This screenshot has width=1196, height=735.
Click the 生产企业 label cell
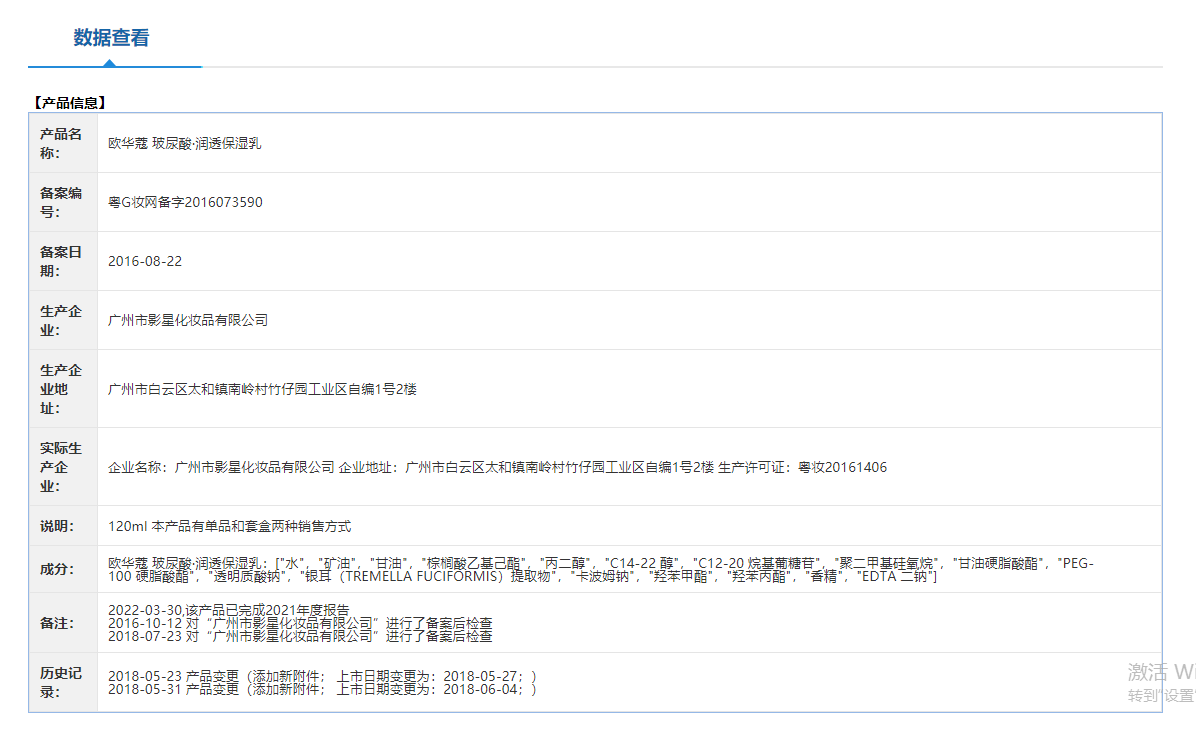63,320
